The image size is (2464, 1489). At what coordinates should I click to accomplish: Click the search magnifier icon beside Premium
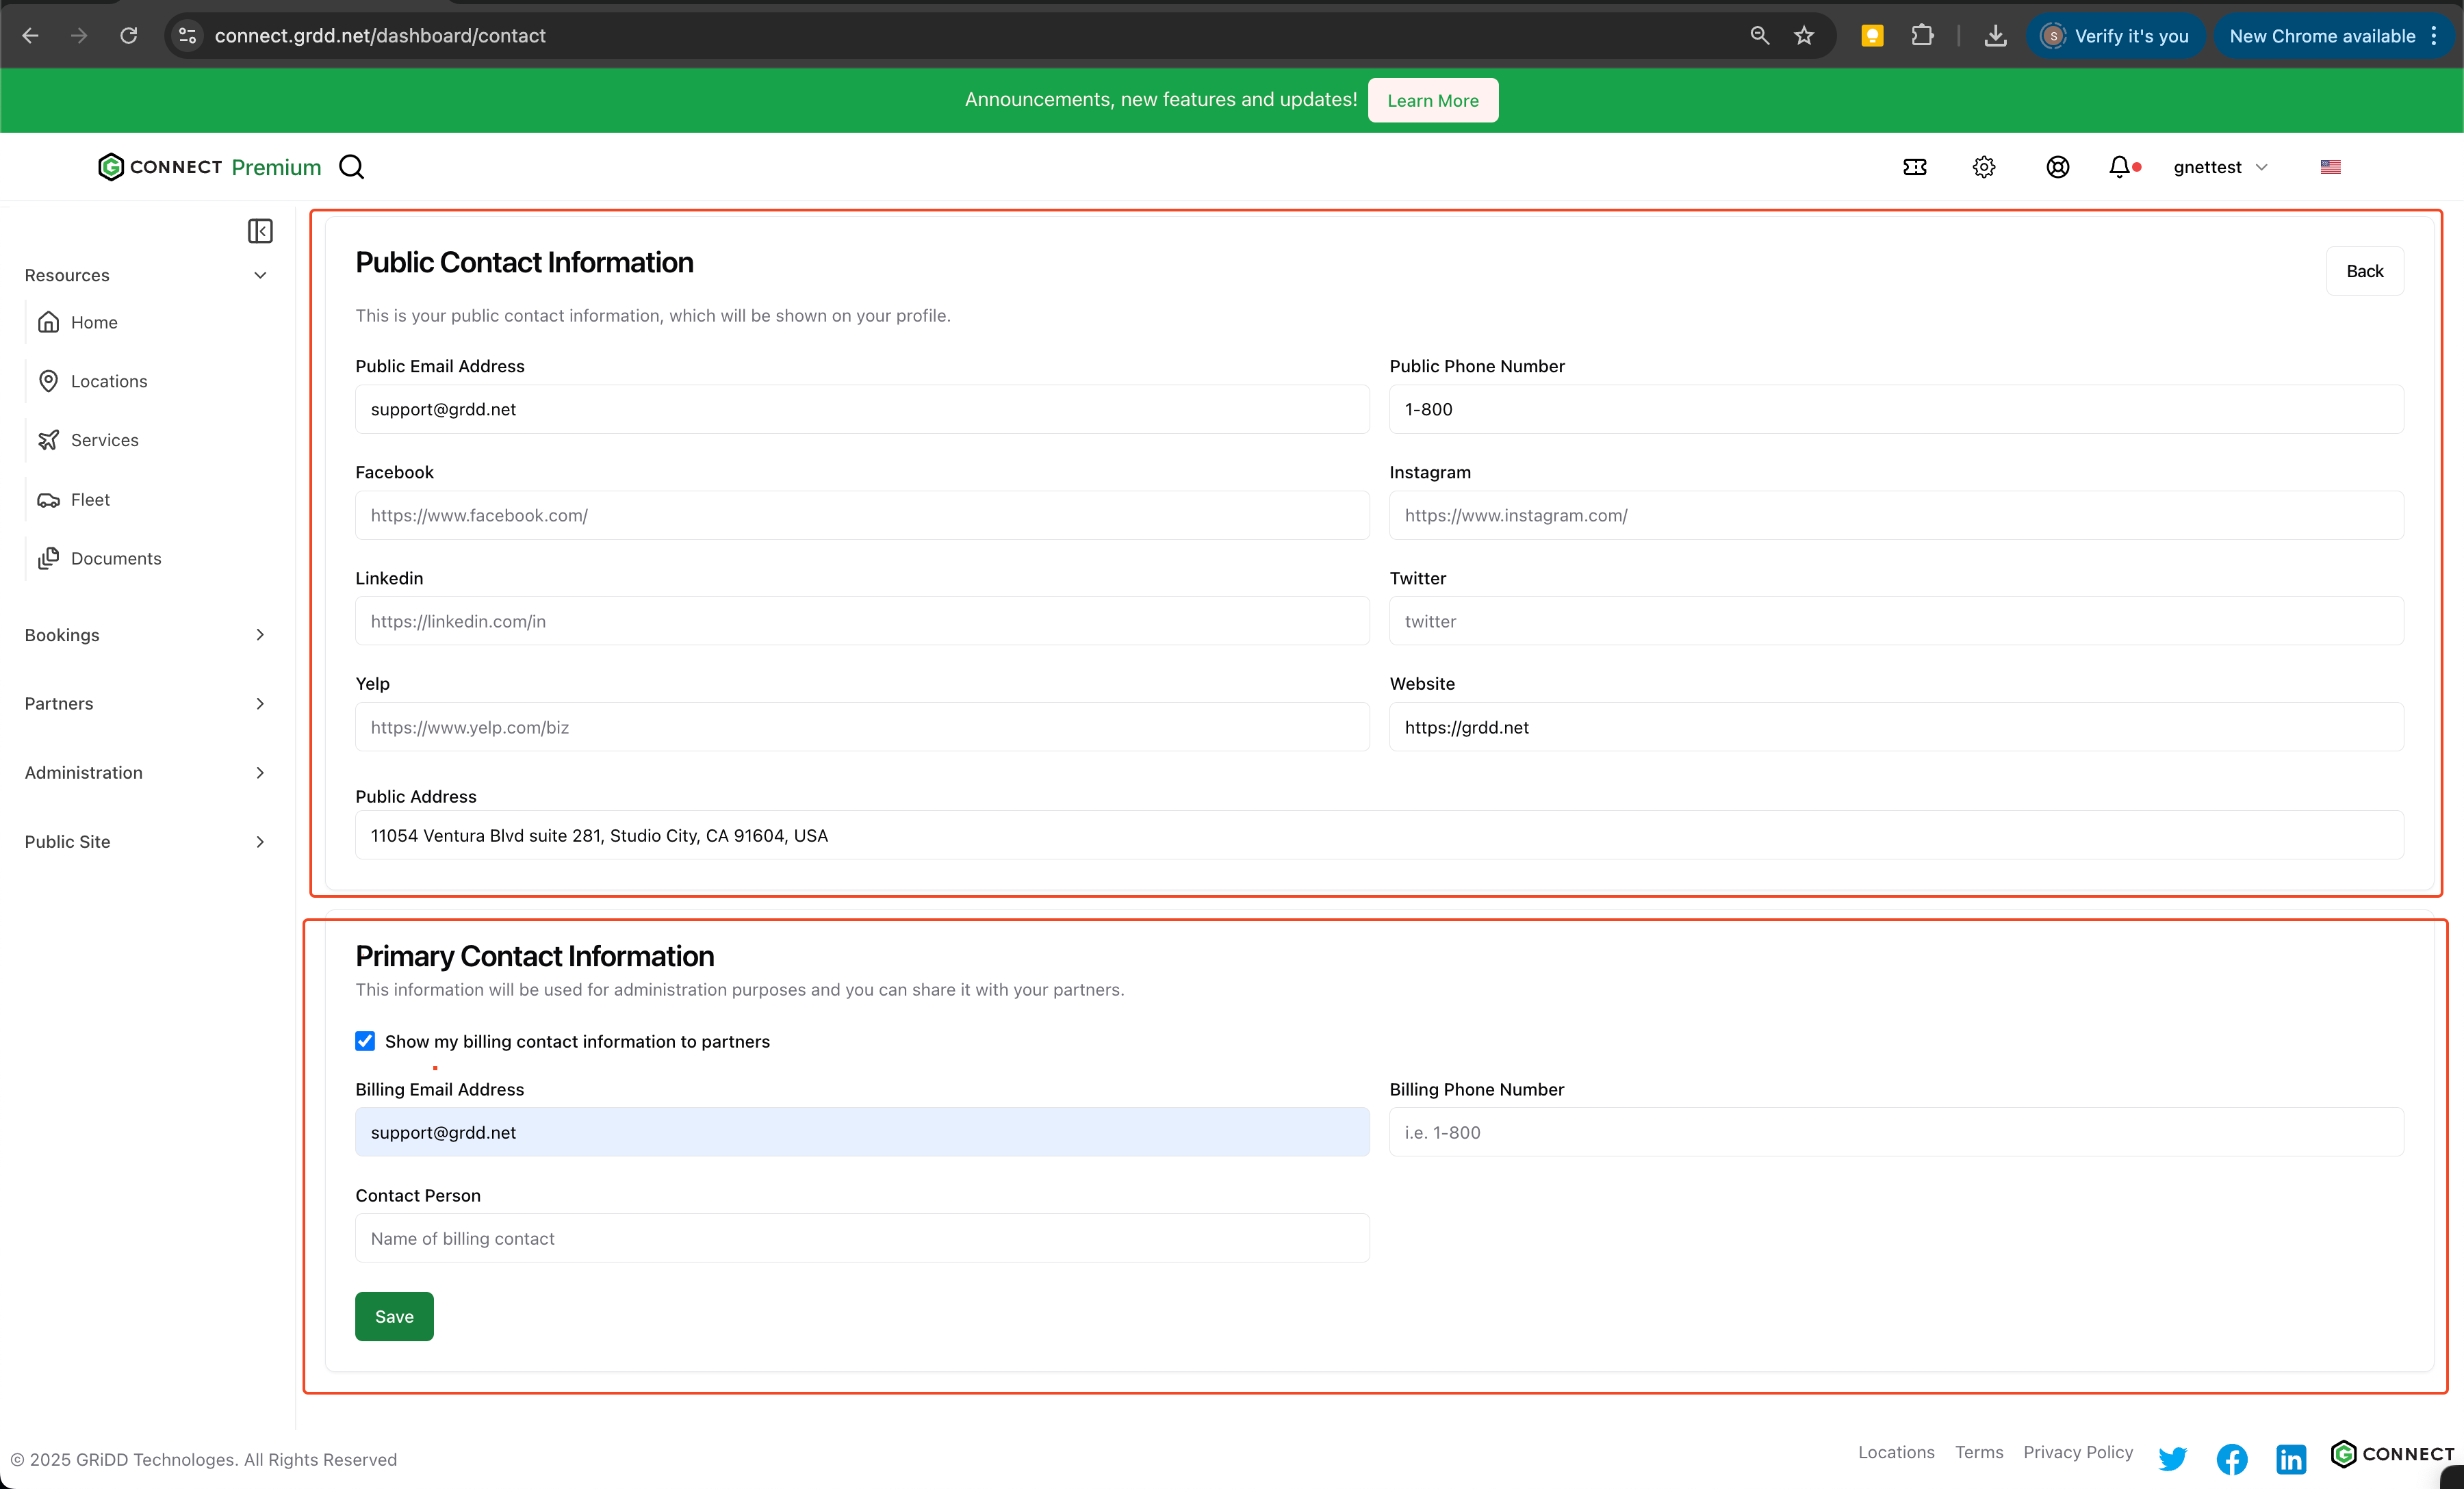(351, 167)
